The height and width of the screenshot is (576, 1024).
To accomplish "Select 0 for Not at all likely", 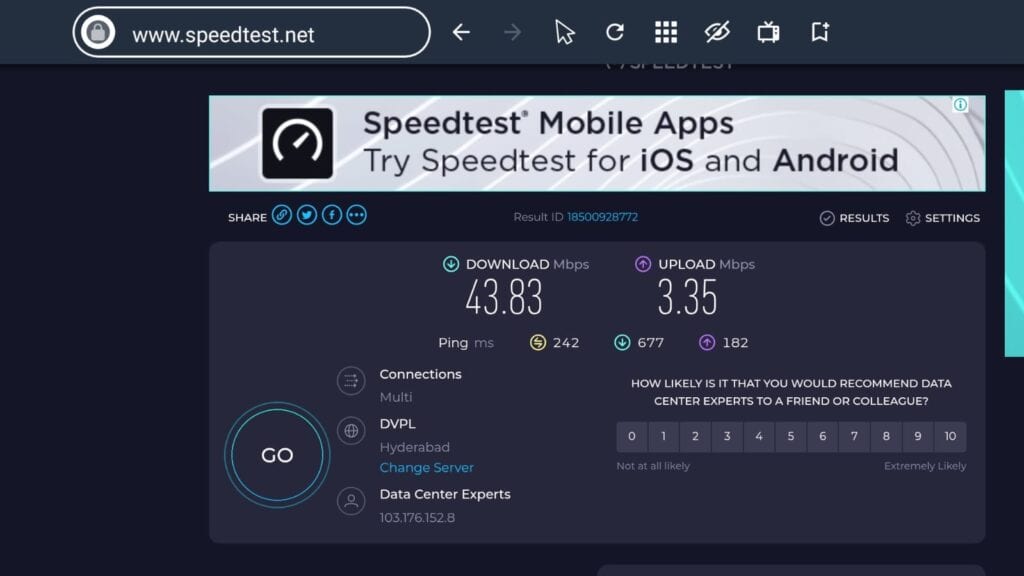I will coord(631,437).
